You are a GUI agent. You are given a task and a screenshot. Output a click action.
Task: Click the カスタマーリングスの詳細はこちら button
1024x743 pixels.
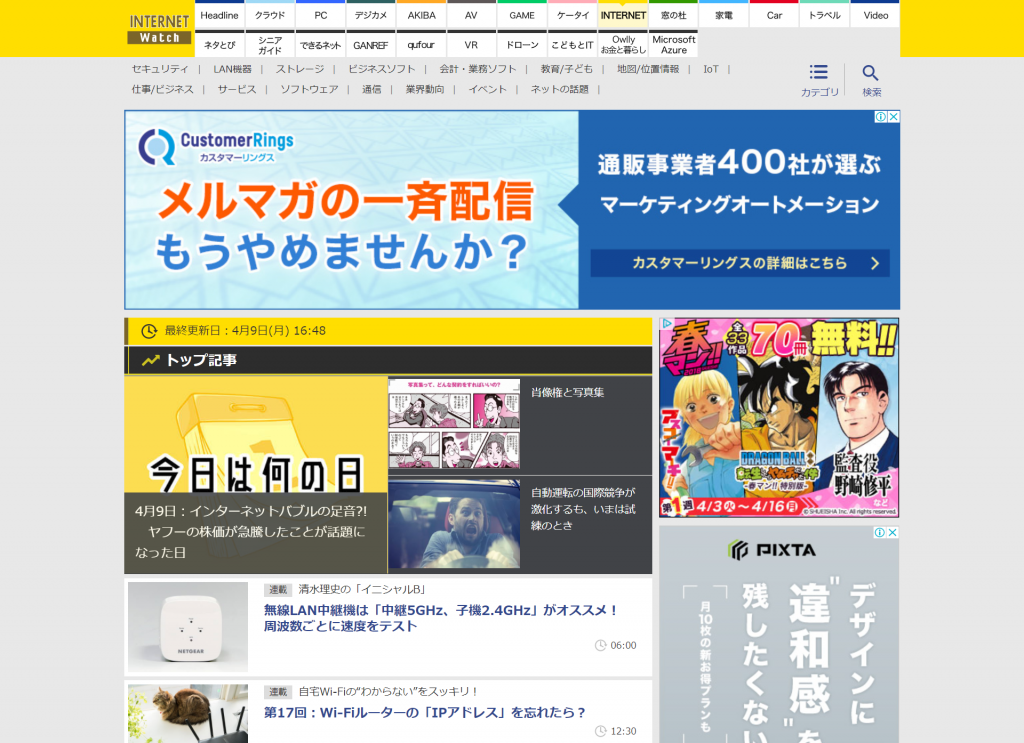(740, 263)
